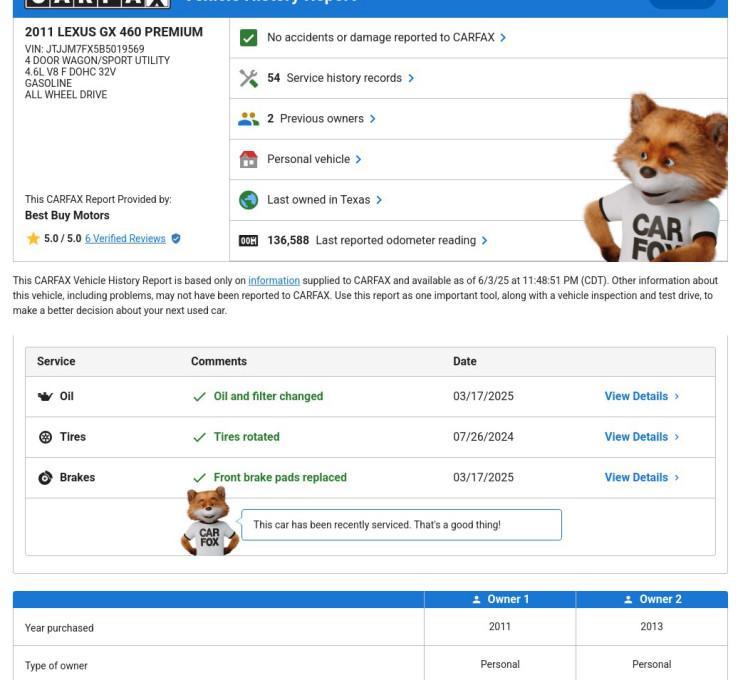743x680 pixels.
Task: Click the Year purchased row label
Action: (x=59, y=628)
